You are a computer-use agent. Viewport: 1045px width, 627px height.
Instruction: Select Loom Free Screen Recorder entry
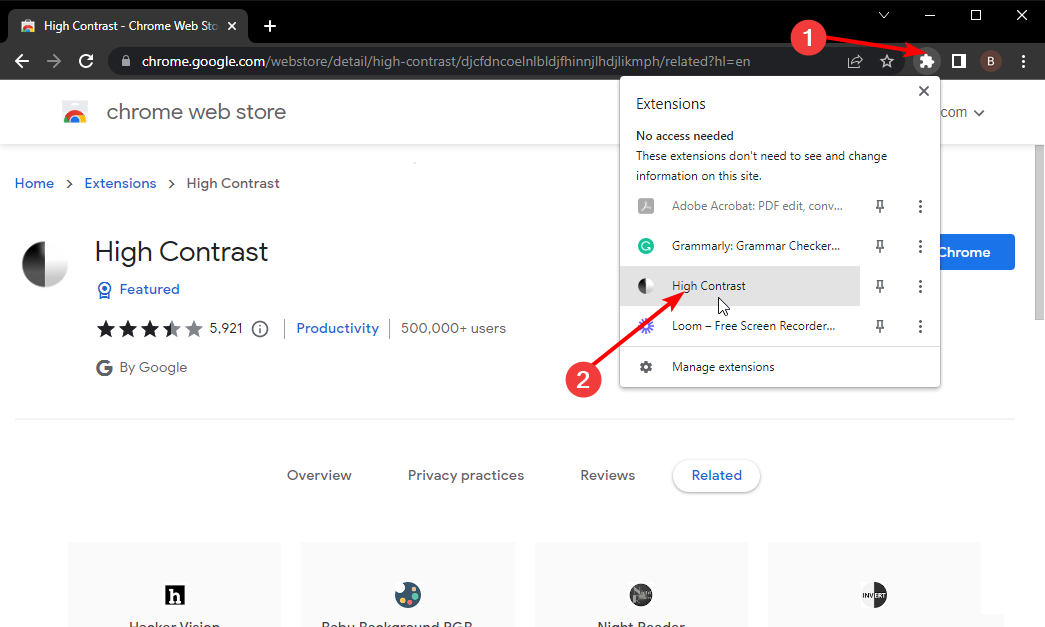[740, 326]
